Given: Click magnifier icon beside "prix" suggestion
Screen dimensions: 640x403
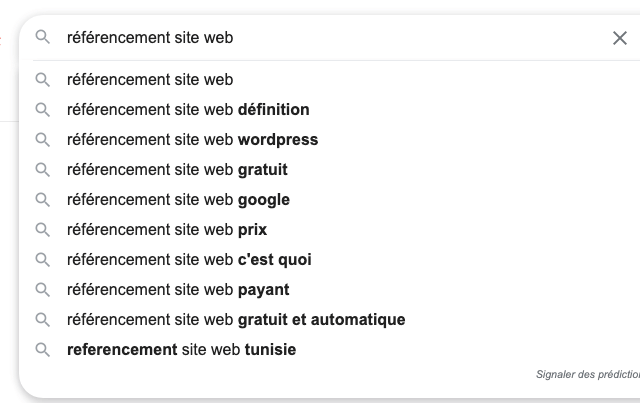Looking at the screenshot, I should coord(42,230).
